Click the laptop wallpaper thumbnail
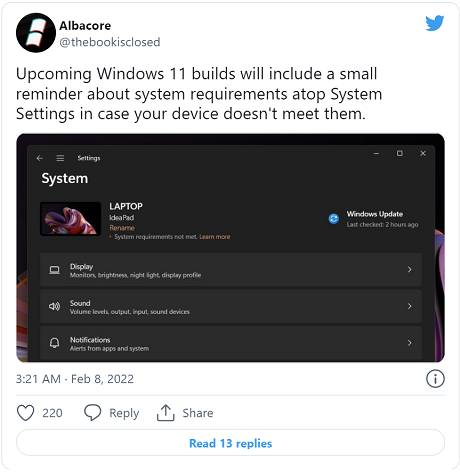Screen dimensions: 460x472 pos(70,219)
